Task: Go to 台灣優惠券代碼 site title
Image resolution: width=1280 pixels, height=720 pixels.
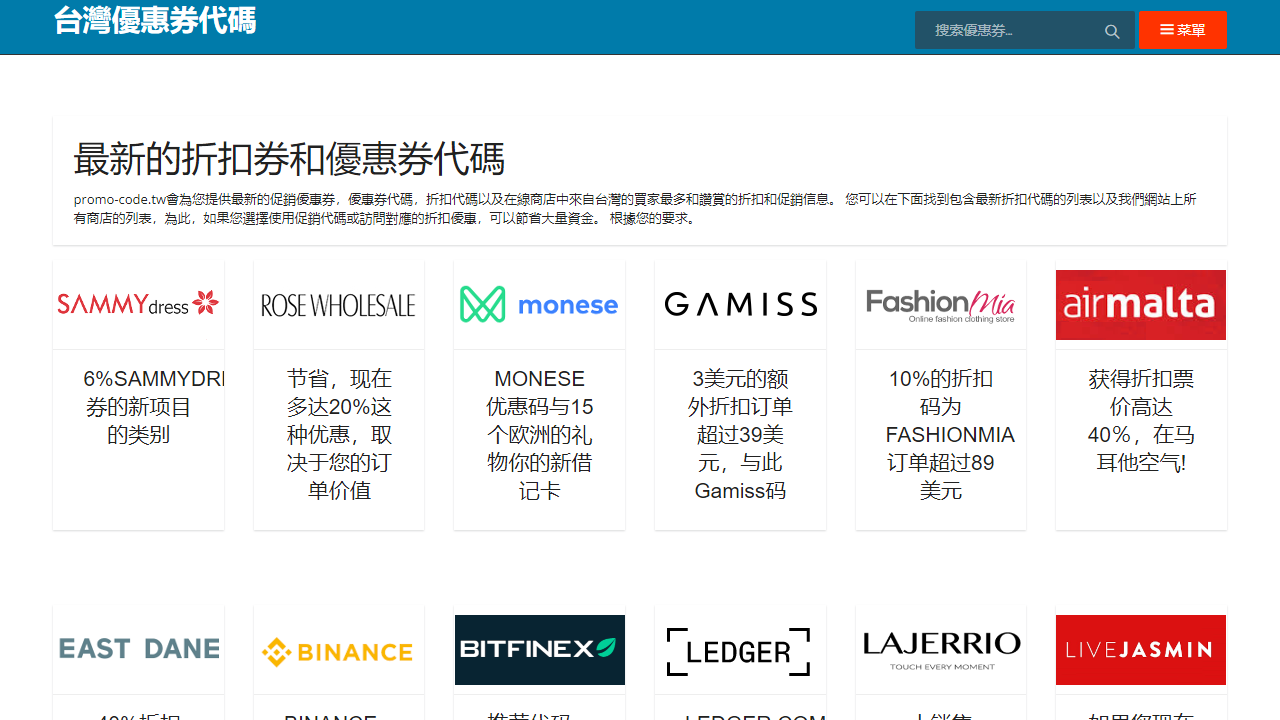Action: (155, 21)
